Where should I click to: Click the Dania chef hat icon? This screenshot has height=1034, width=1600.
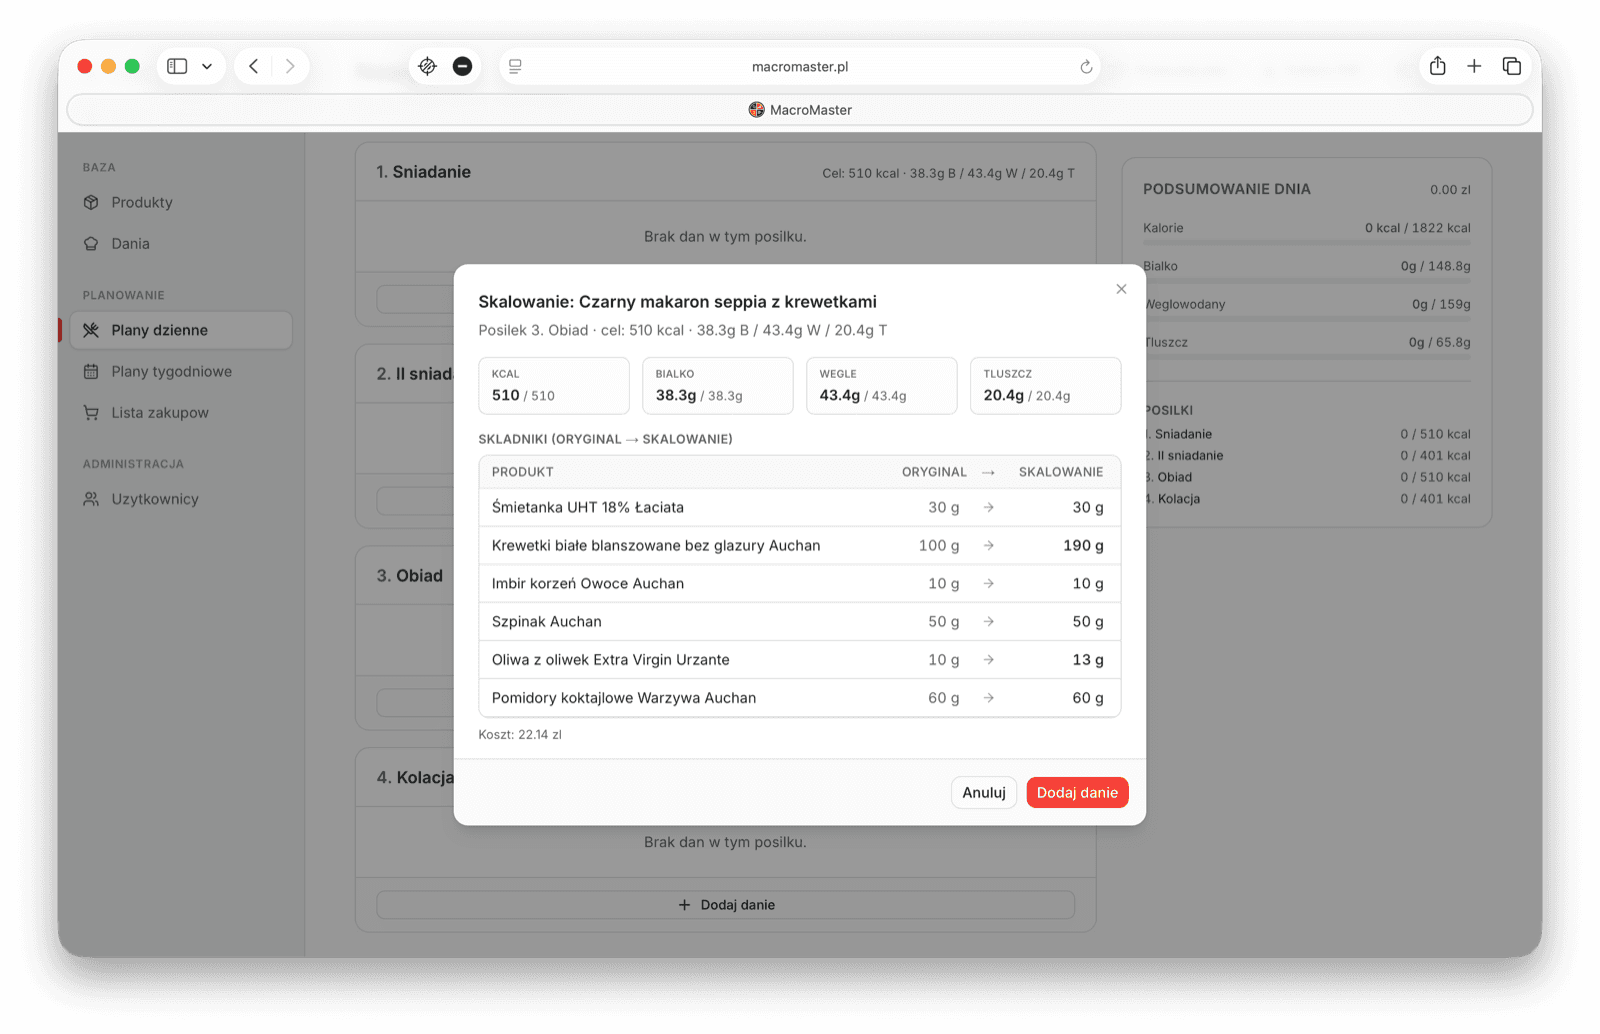coord(91,243)
